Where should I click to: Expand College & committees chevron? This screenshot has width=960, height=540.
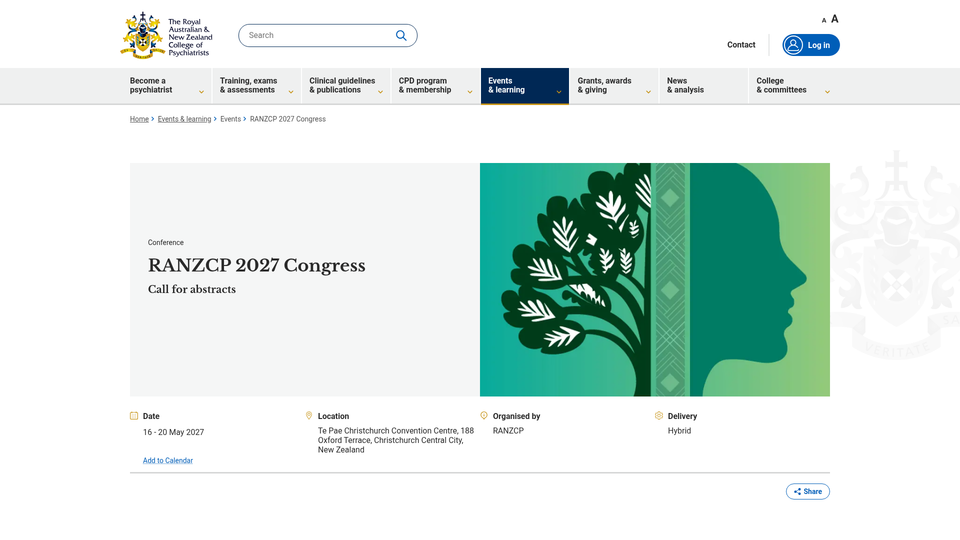[x=827, y=92]
